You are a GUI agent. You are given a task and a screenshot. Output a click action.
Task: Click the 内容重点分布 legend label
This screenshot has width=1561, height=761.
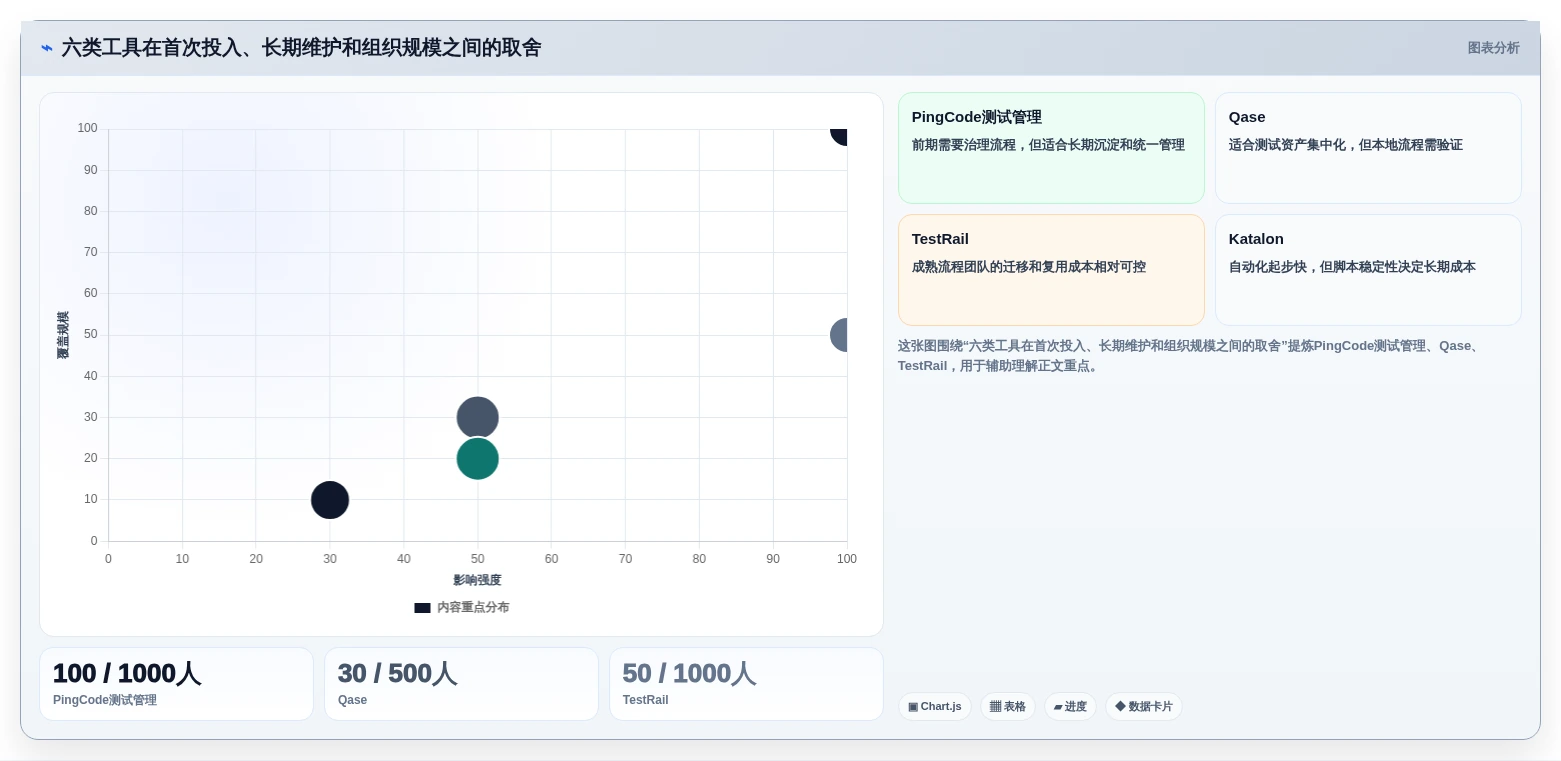473,608
